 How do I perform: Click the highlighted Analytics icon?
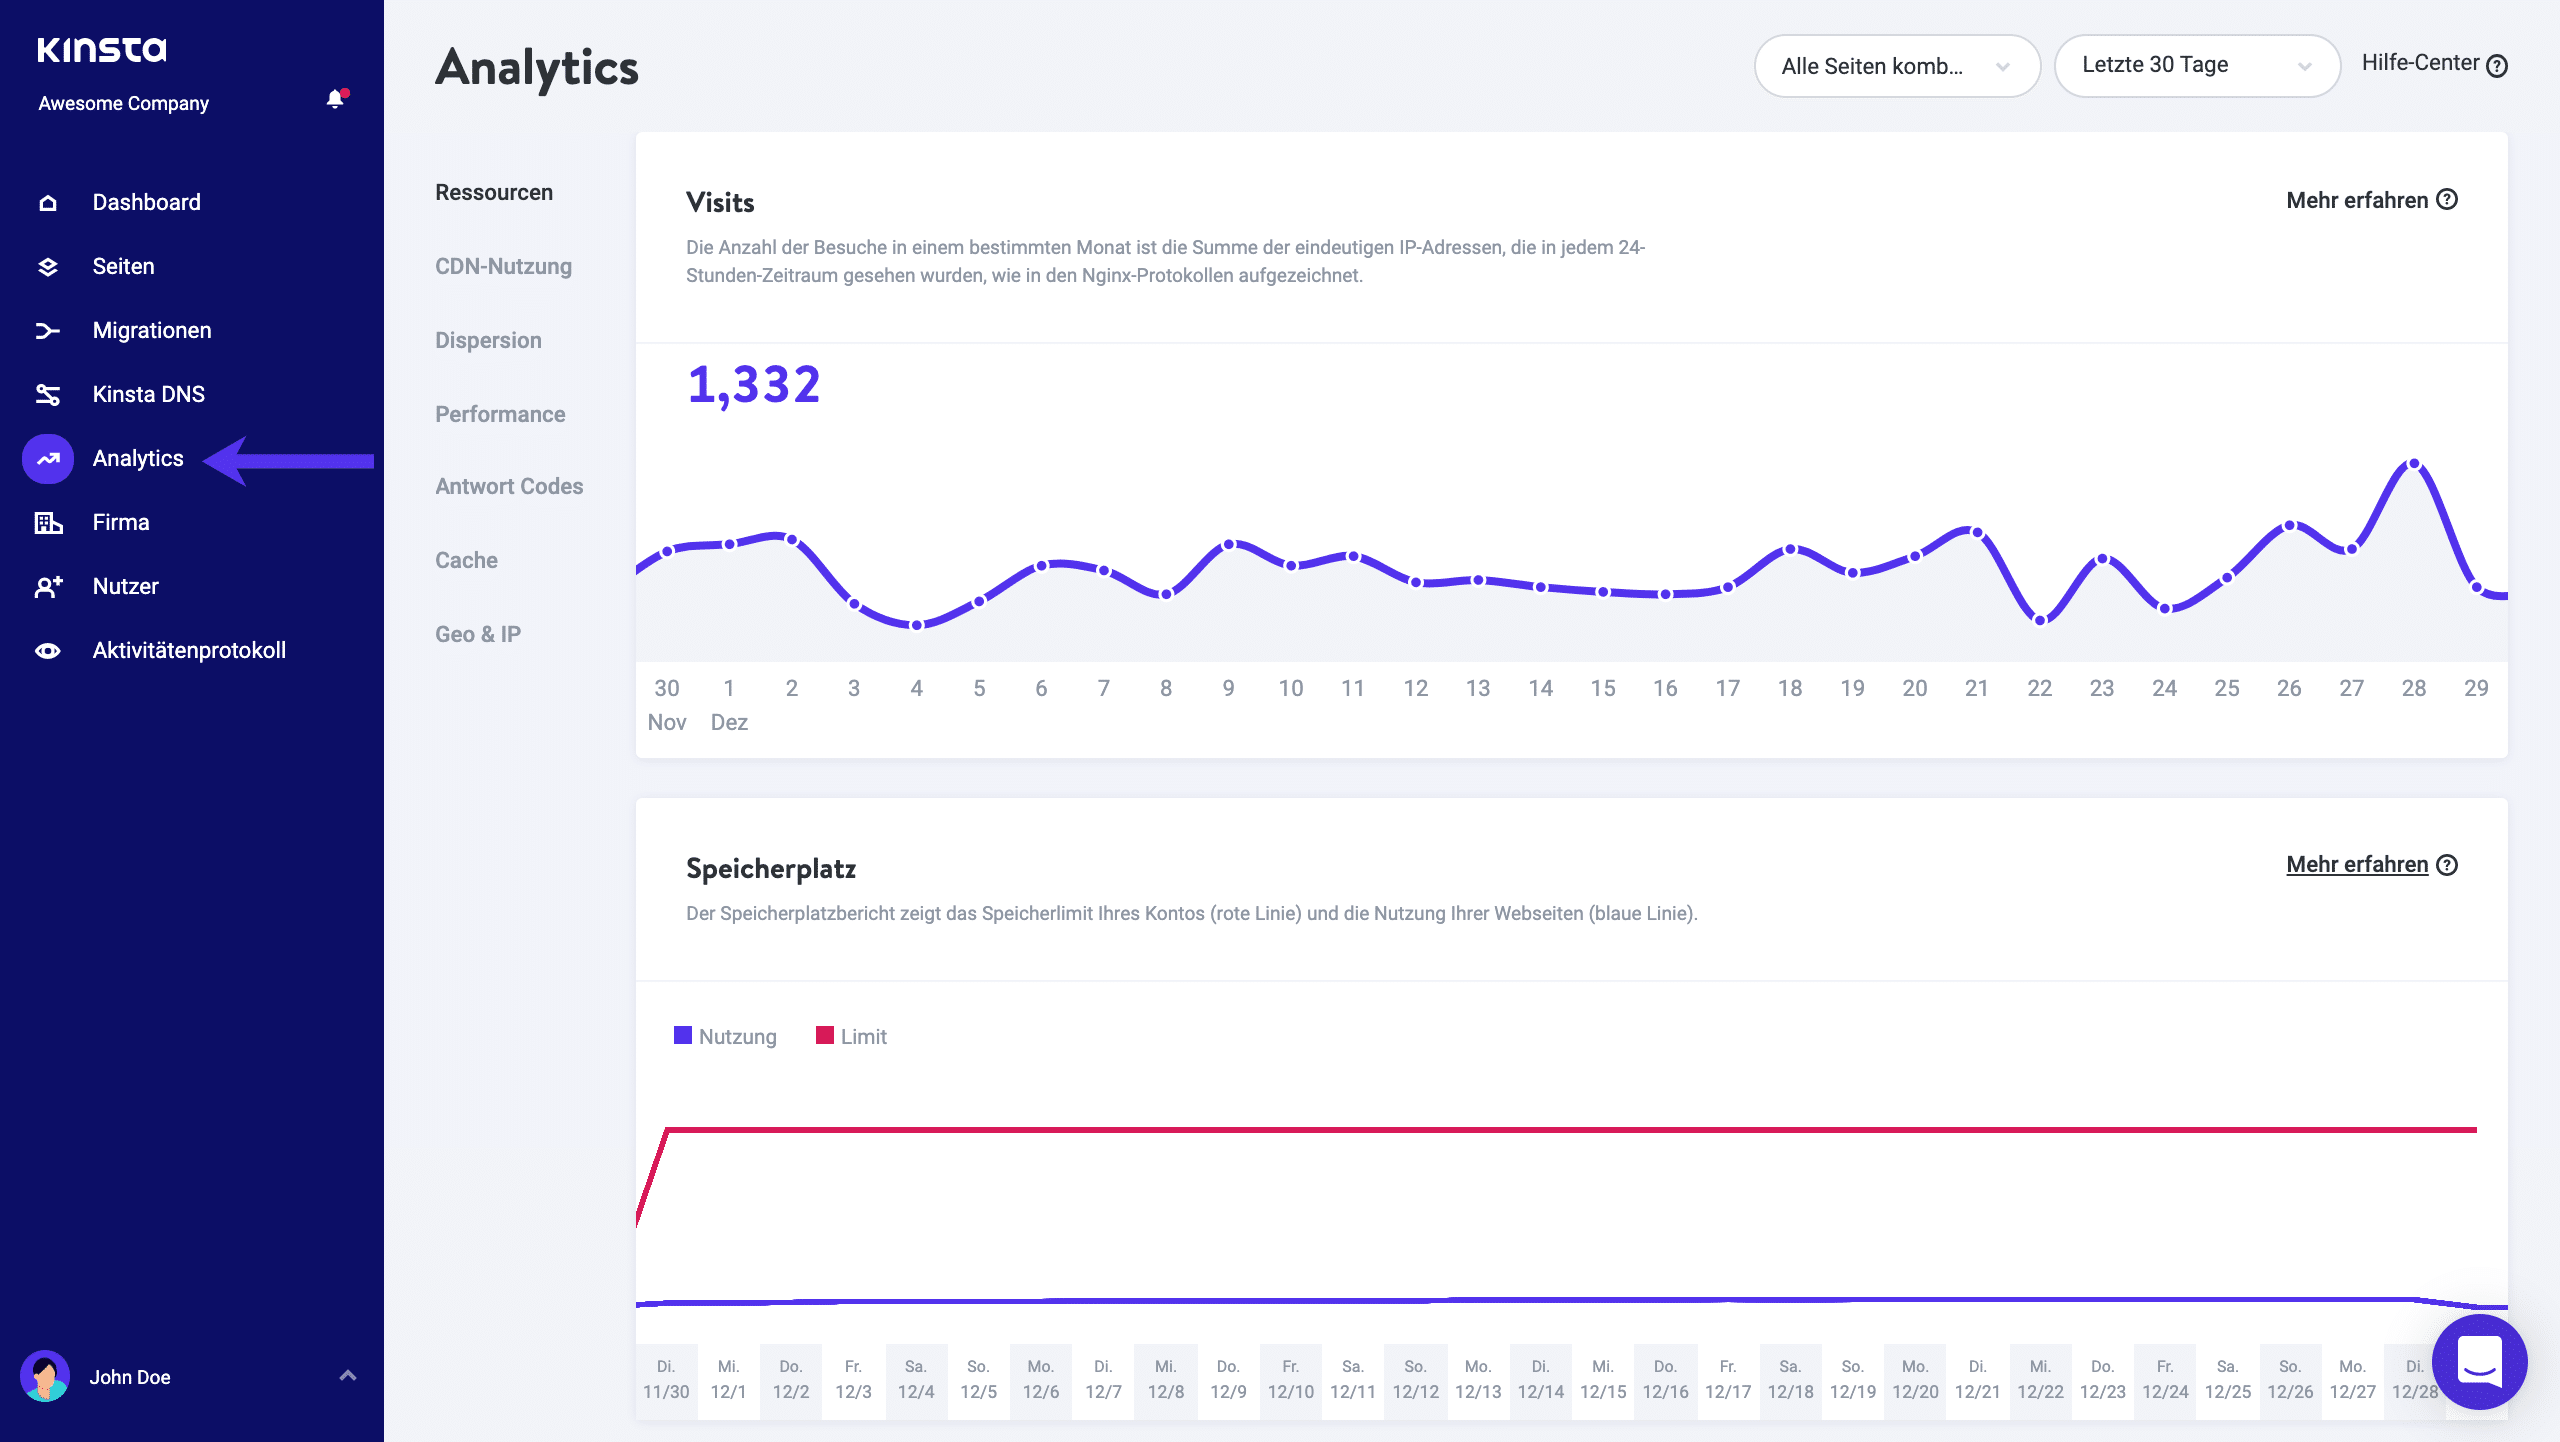(x=47, y=458)
